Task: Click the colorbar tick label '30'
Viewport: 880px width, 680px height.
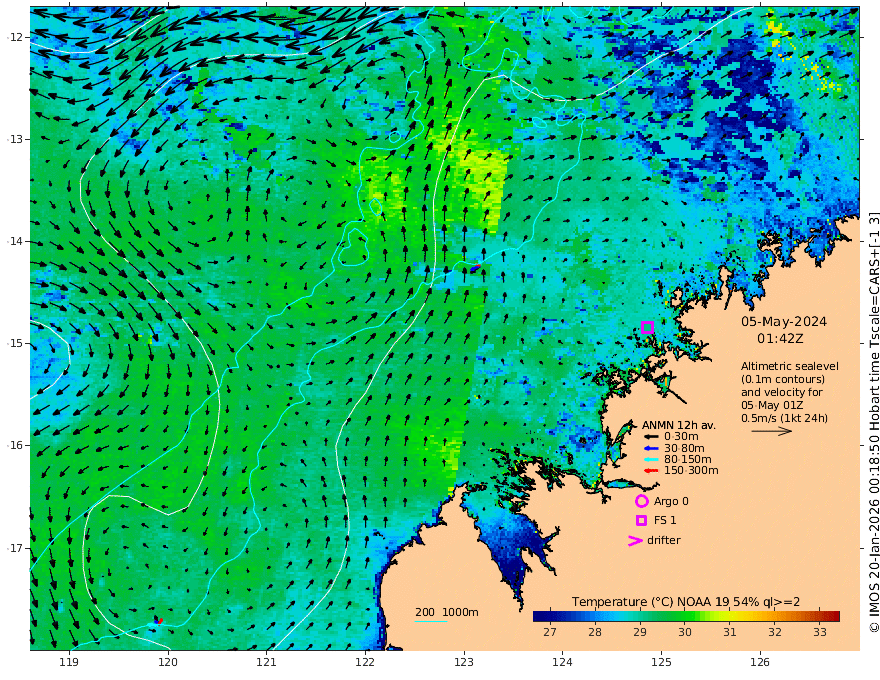Action: pyautogui.click(x=685, y=632)
